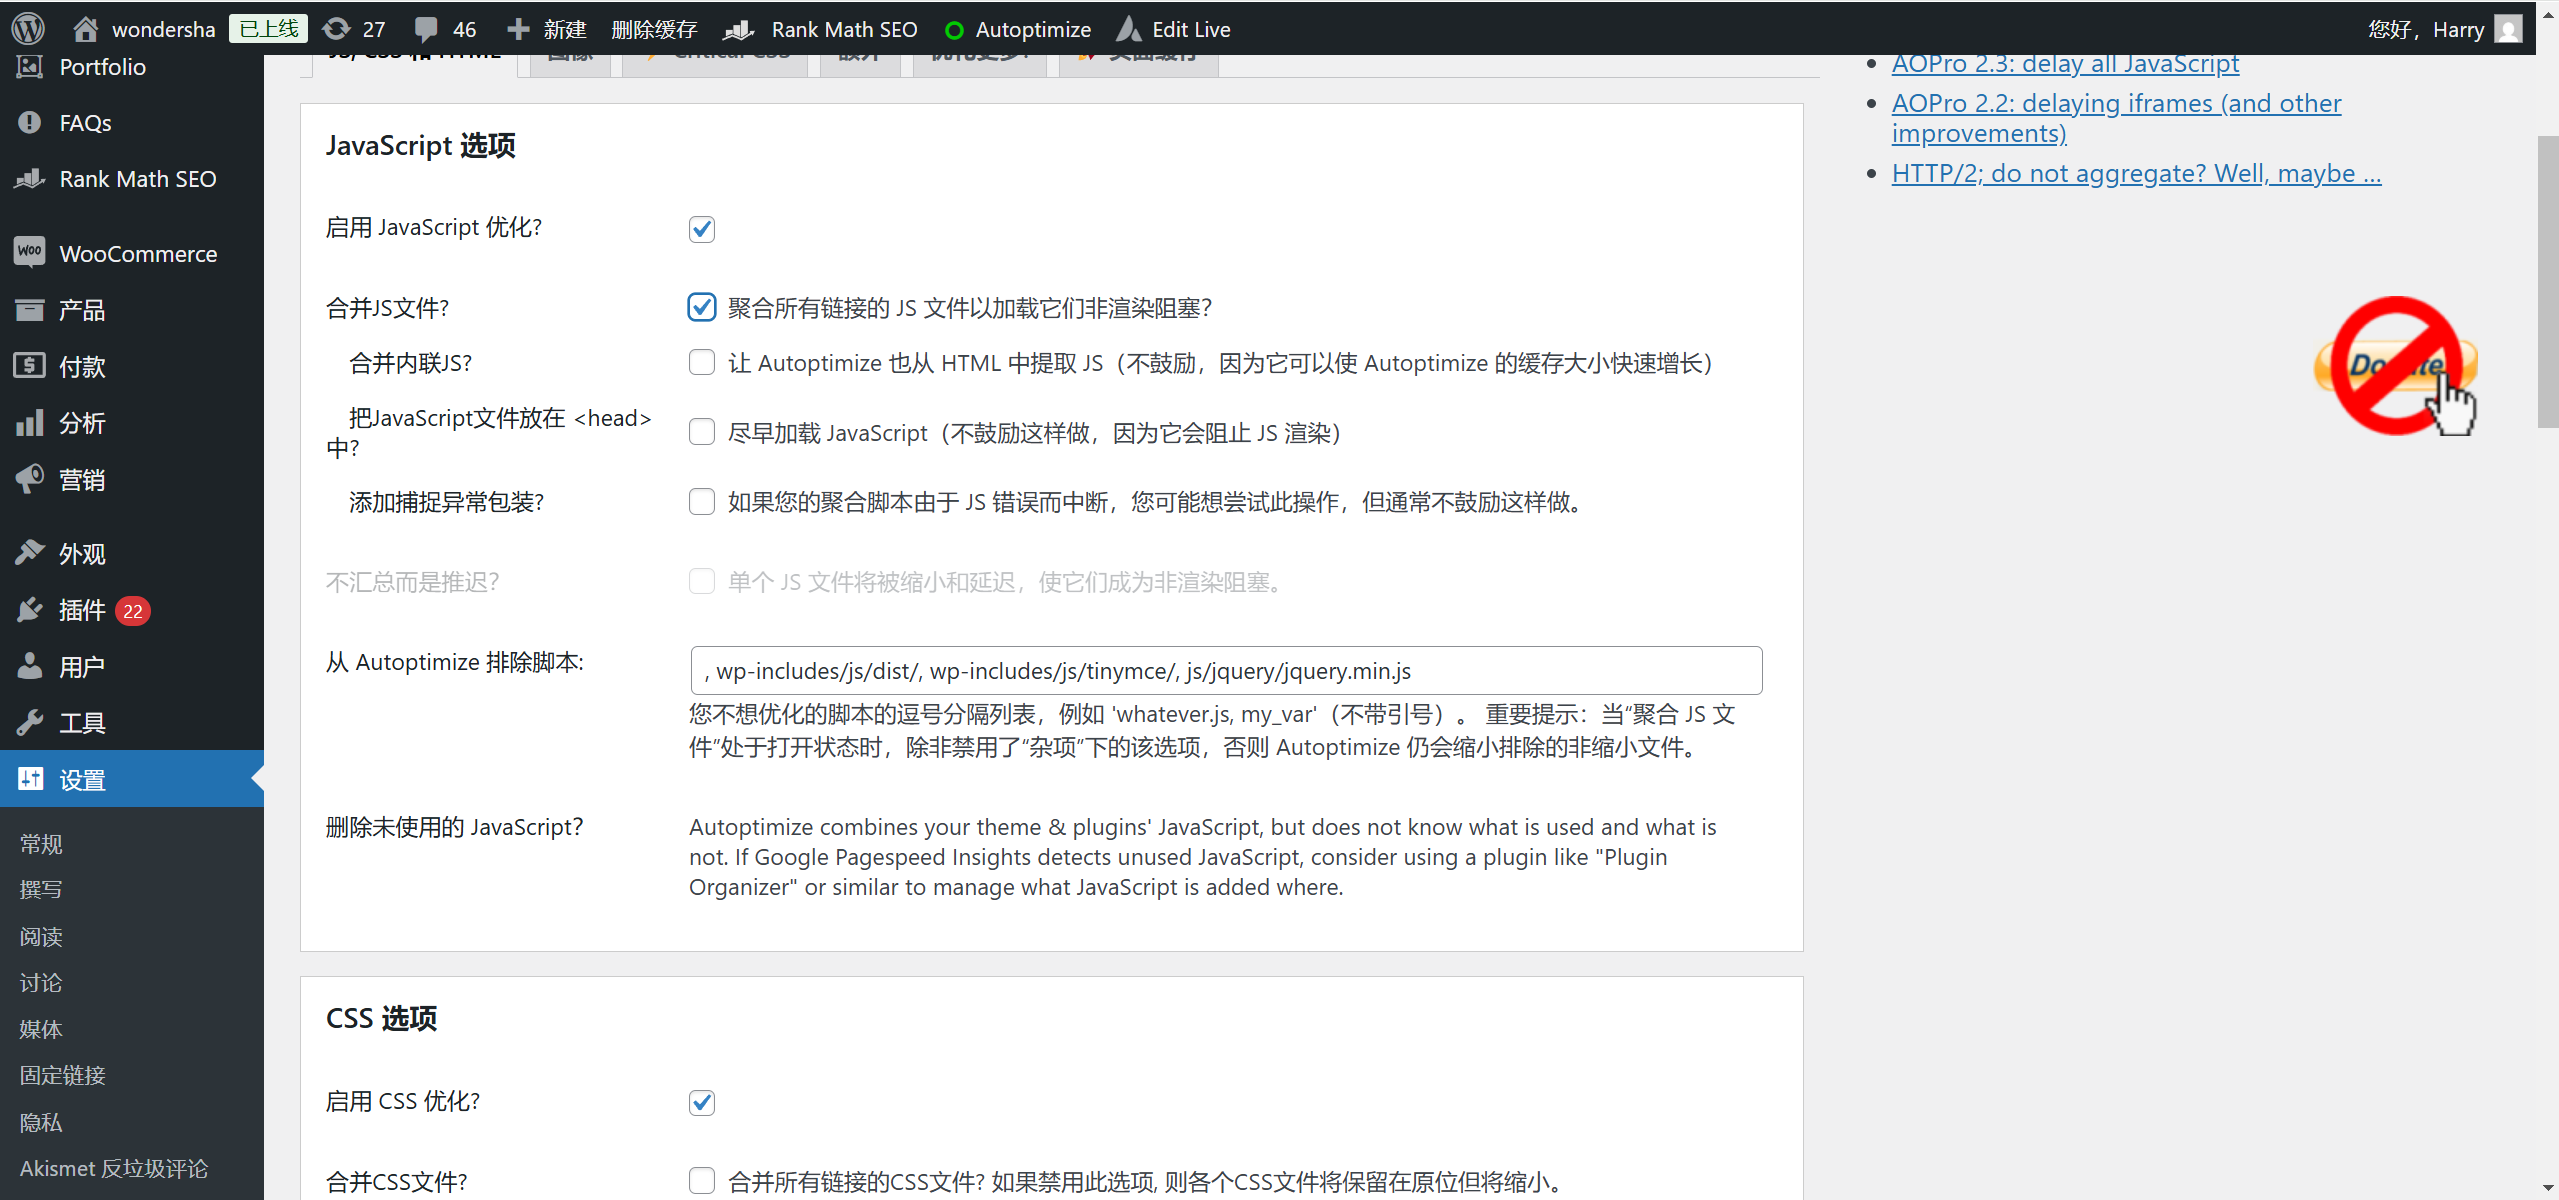Expand the 设置 sidebar menu

click(82, 779)
